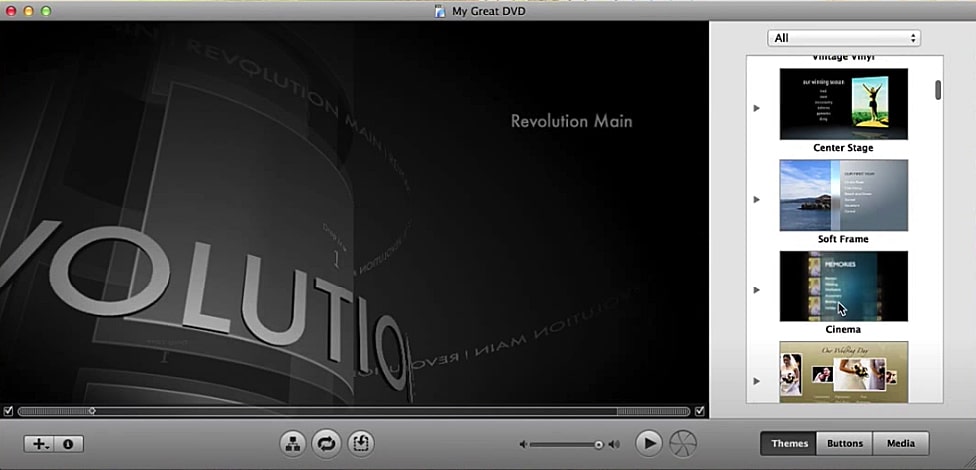Select the Soft Frame theme thumbnail
The width and height of the screenshot is (976, 470).
(844, 195)
